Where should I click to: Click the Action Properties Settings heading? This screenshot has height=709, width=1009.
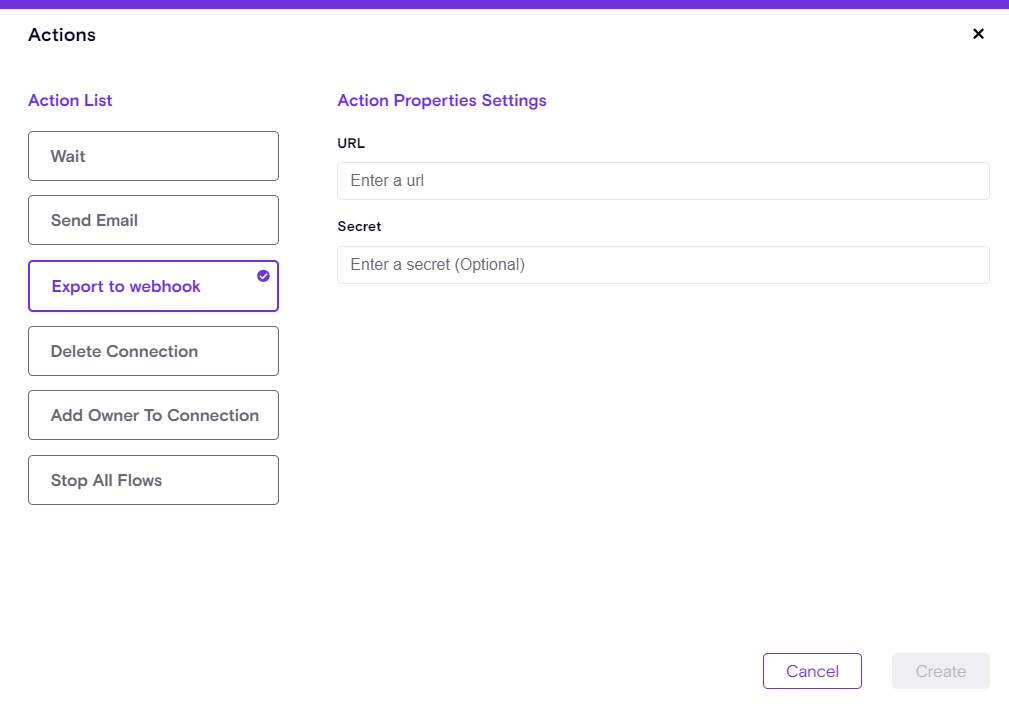pos(442,100)
